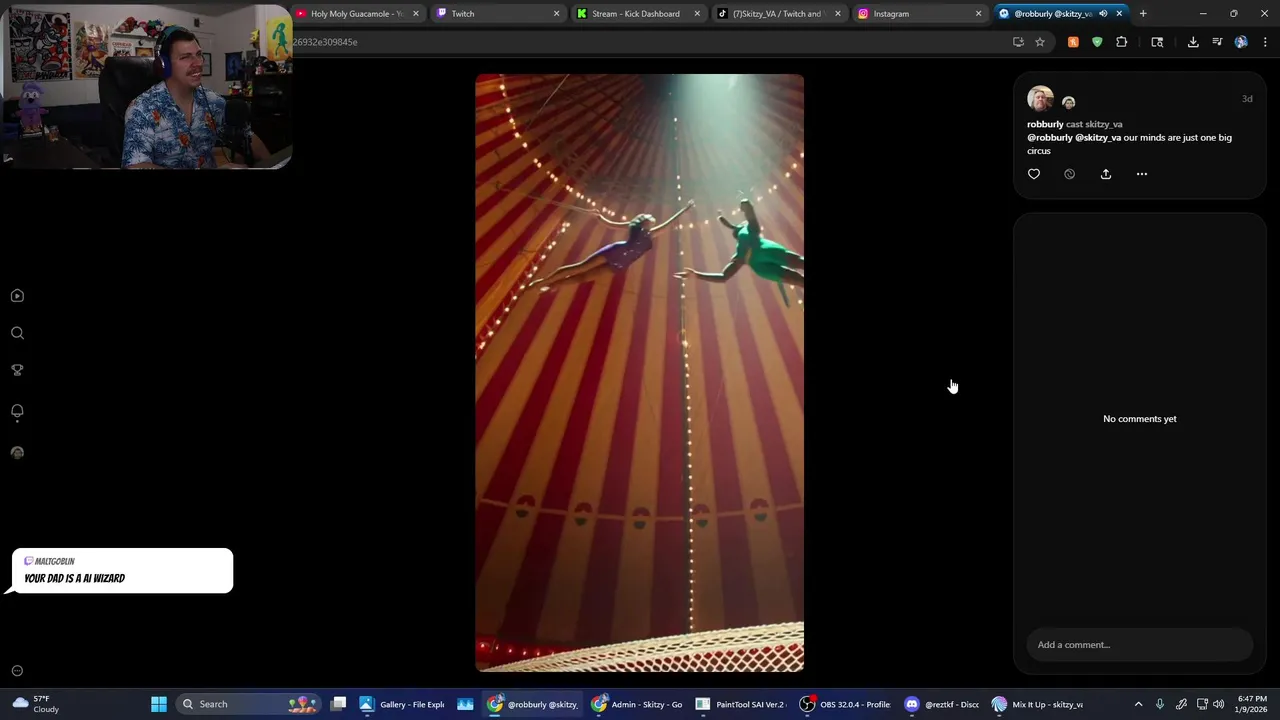Bookmark this page with the star icon
This screenshot has height=720, width=1280.
click(x=1040, y=42)
